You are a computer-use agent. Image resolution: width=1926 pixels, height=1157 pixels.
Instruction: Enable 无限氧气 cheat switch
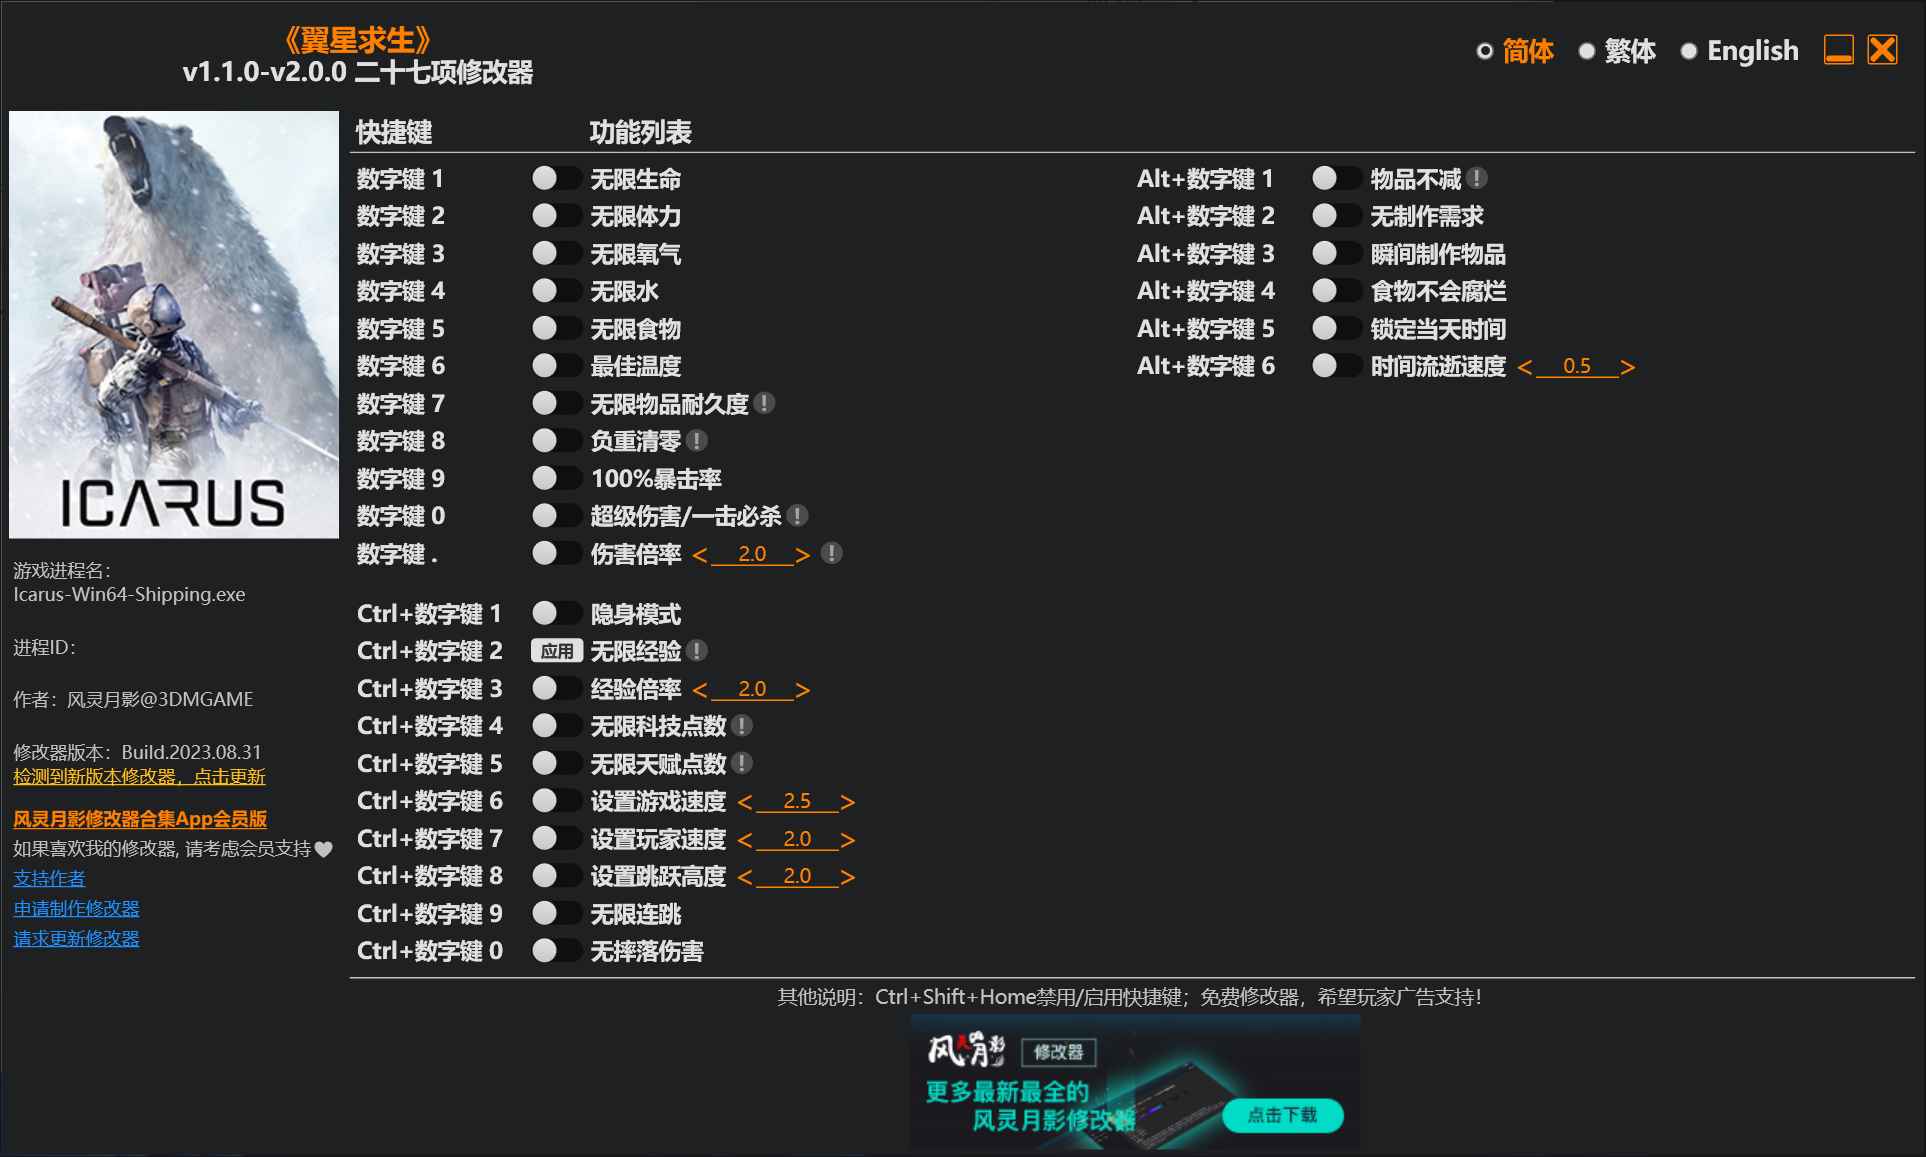[557, 253]
